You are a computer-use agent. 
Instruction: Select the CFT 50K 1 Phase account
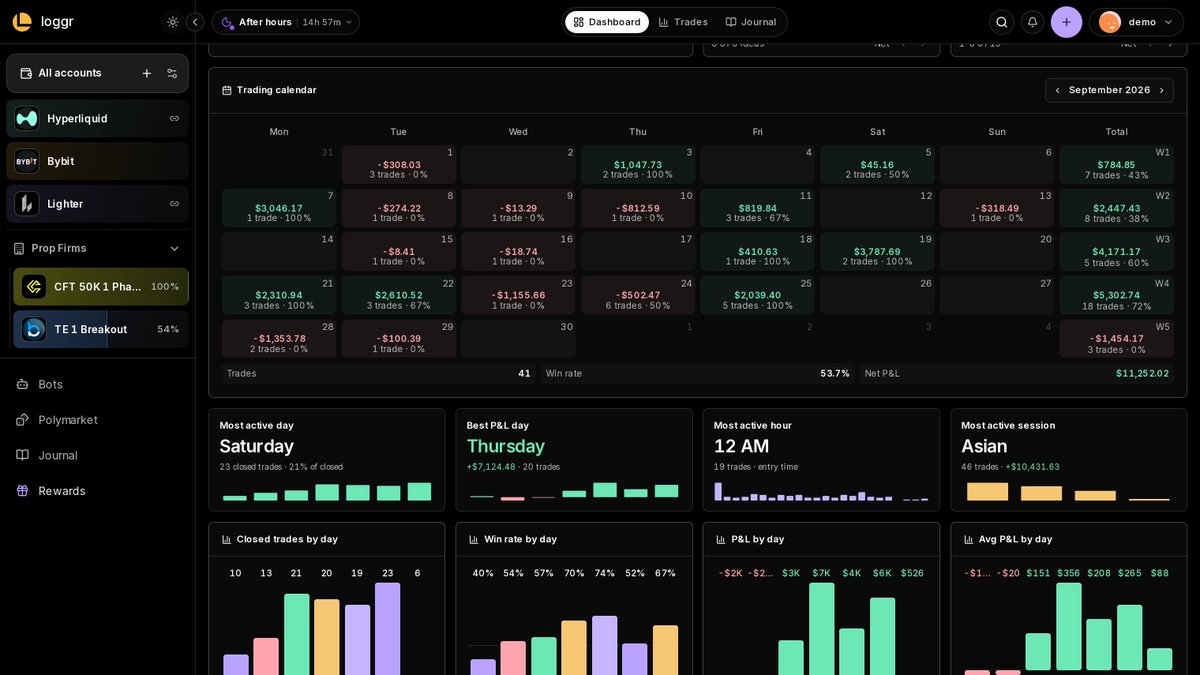click(x=101, y=287)
